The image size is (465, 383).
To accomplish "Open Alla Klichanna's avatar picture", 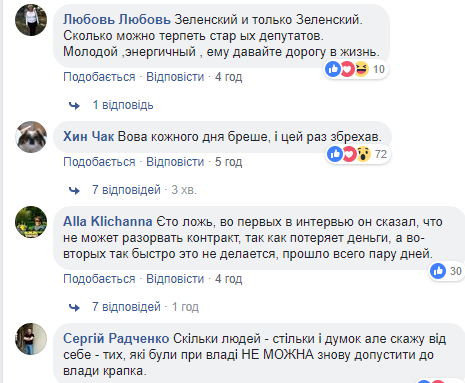I will [31, 222].
